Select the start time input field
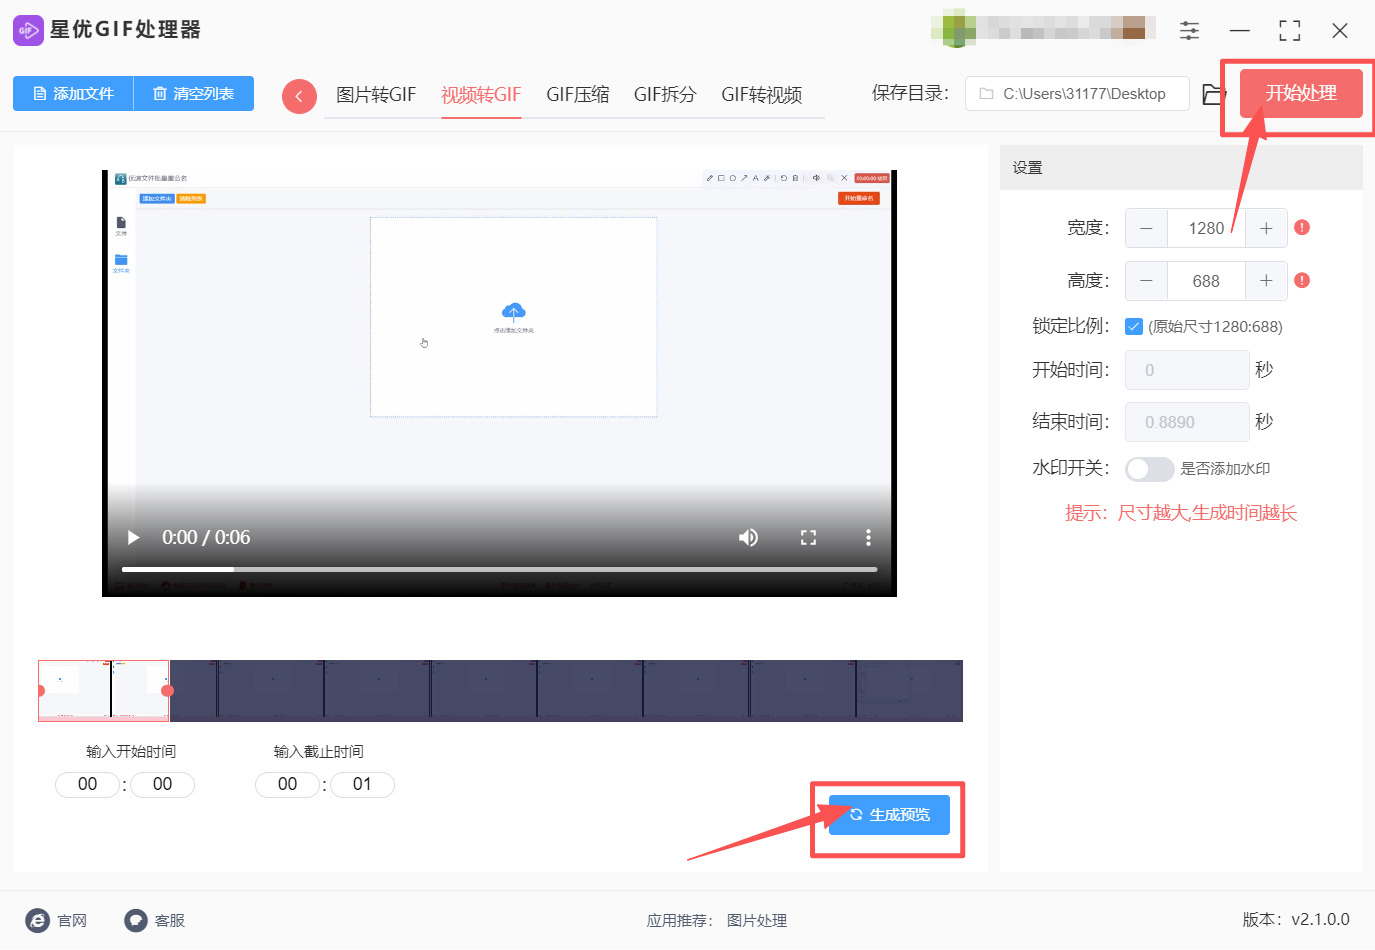The width and height of the screenshot is (1375, 950). pyautogui.click(x=87, y=784)
